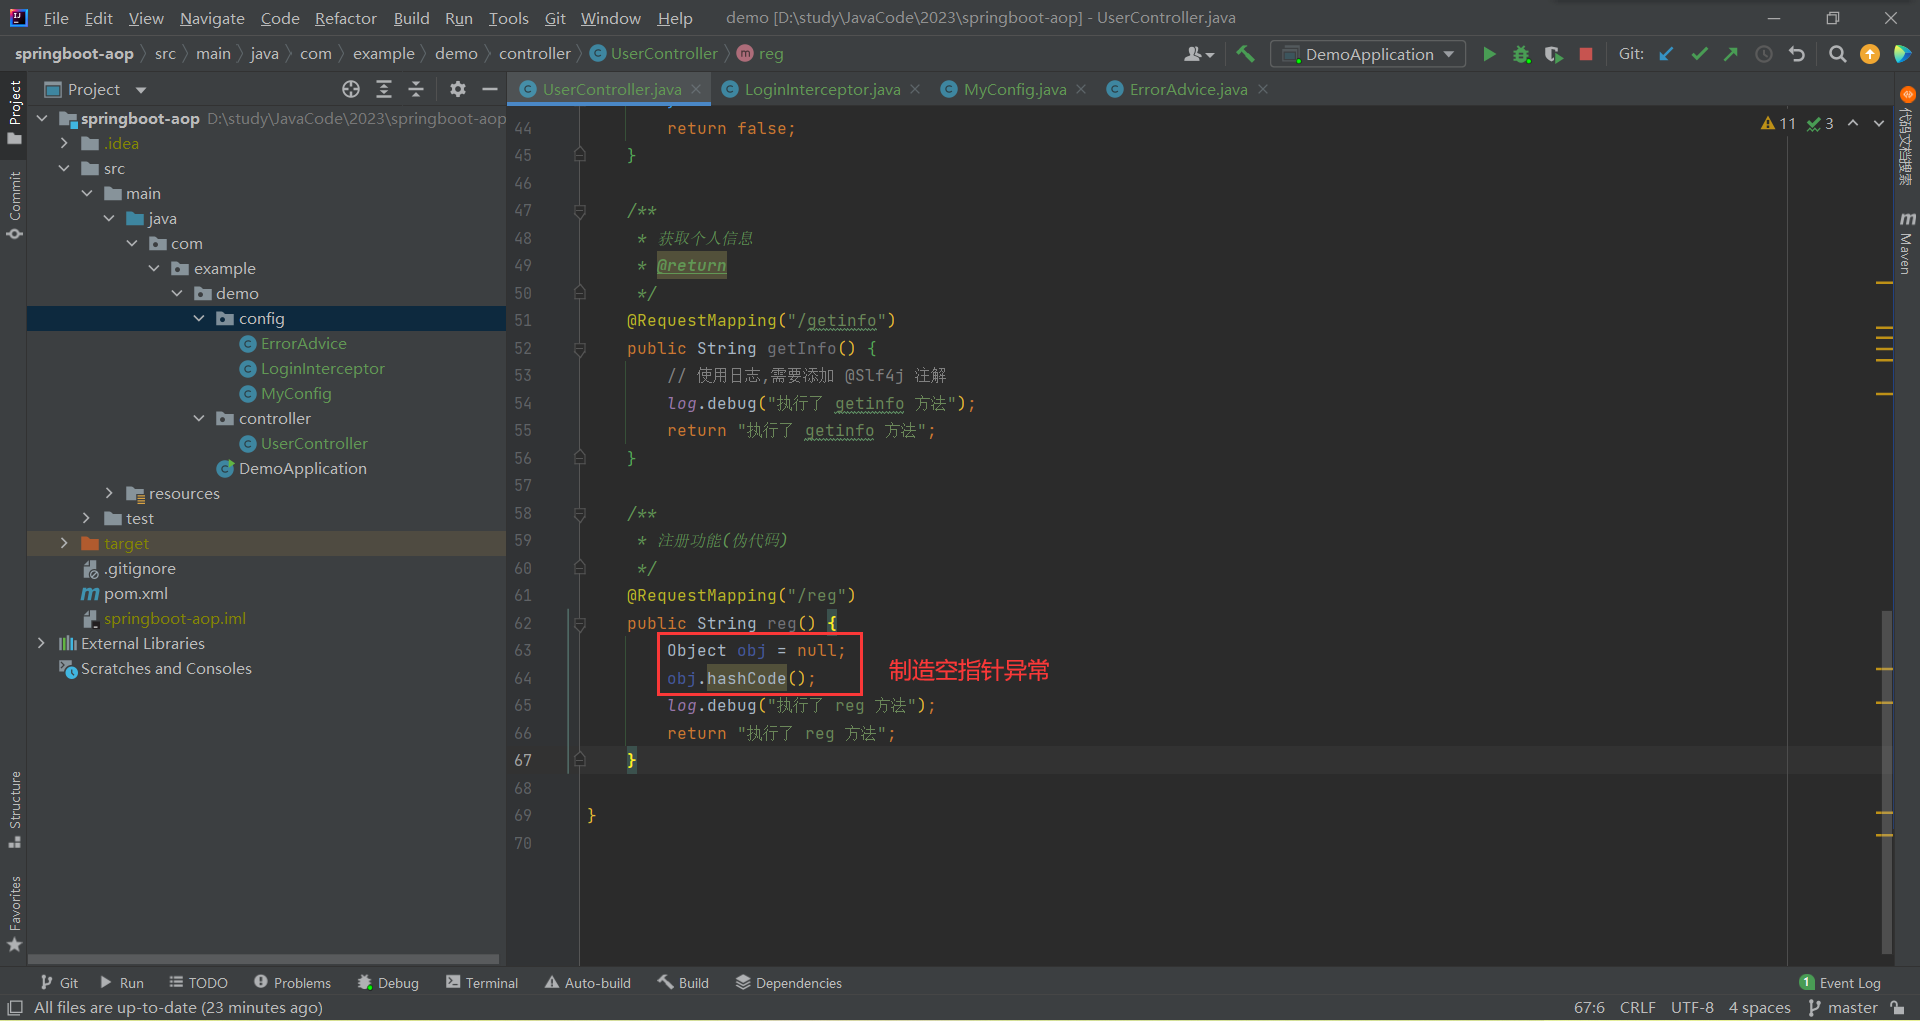Image resolution: width=1920 pixels, height=1021 pixels.
Task: Toggle read-only lock icon in status bar
Action: click(x=1898, y=1008)
